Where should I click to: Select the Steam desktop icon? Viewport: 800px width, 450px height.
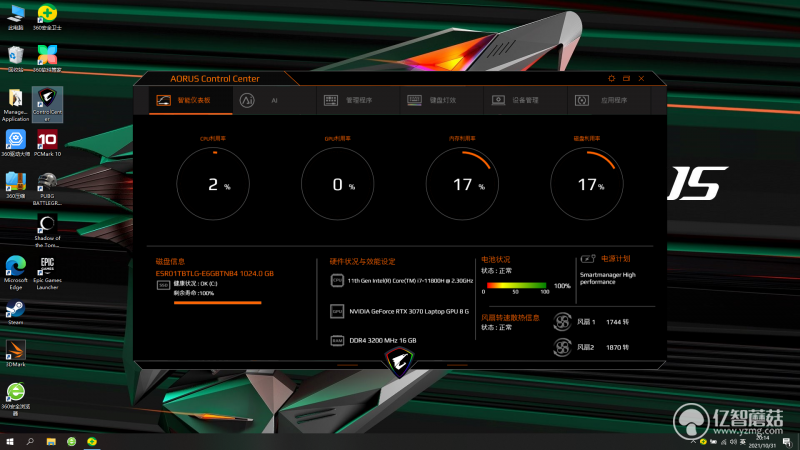[x=15, y=313]
